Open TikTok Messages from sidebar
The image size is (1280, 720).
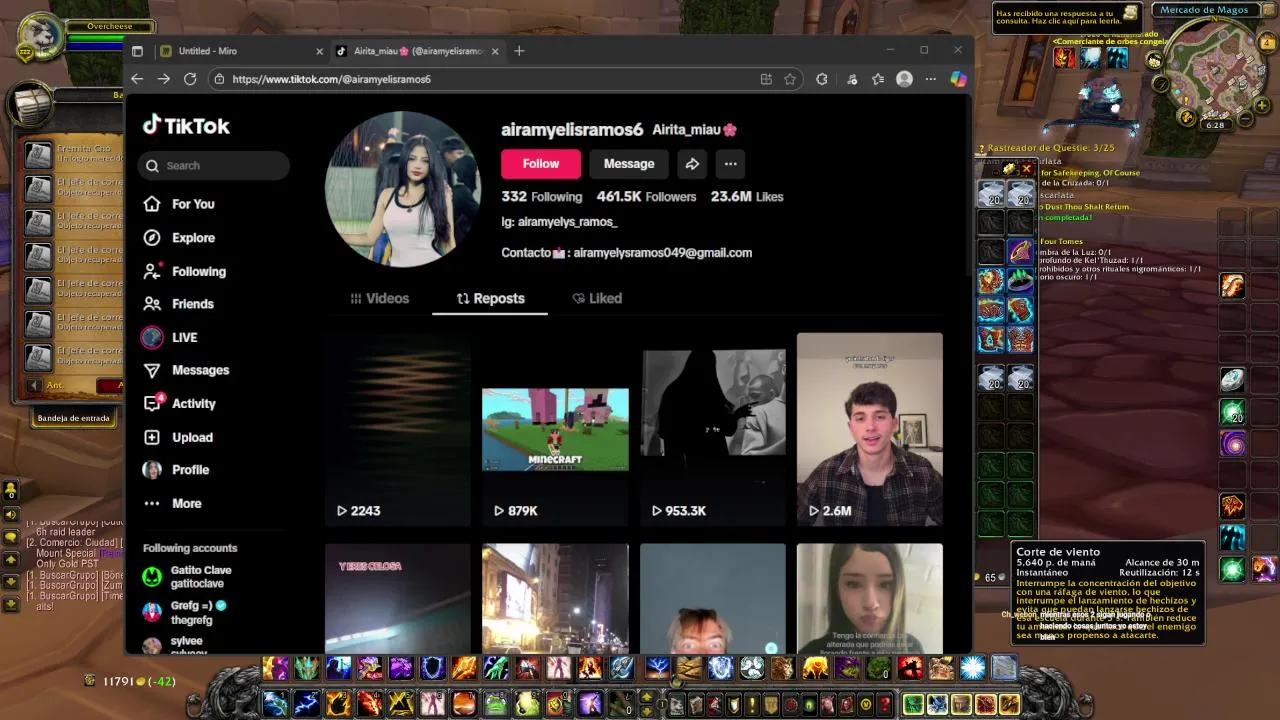pyautogui.click(x=187, y=370)
